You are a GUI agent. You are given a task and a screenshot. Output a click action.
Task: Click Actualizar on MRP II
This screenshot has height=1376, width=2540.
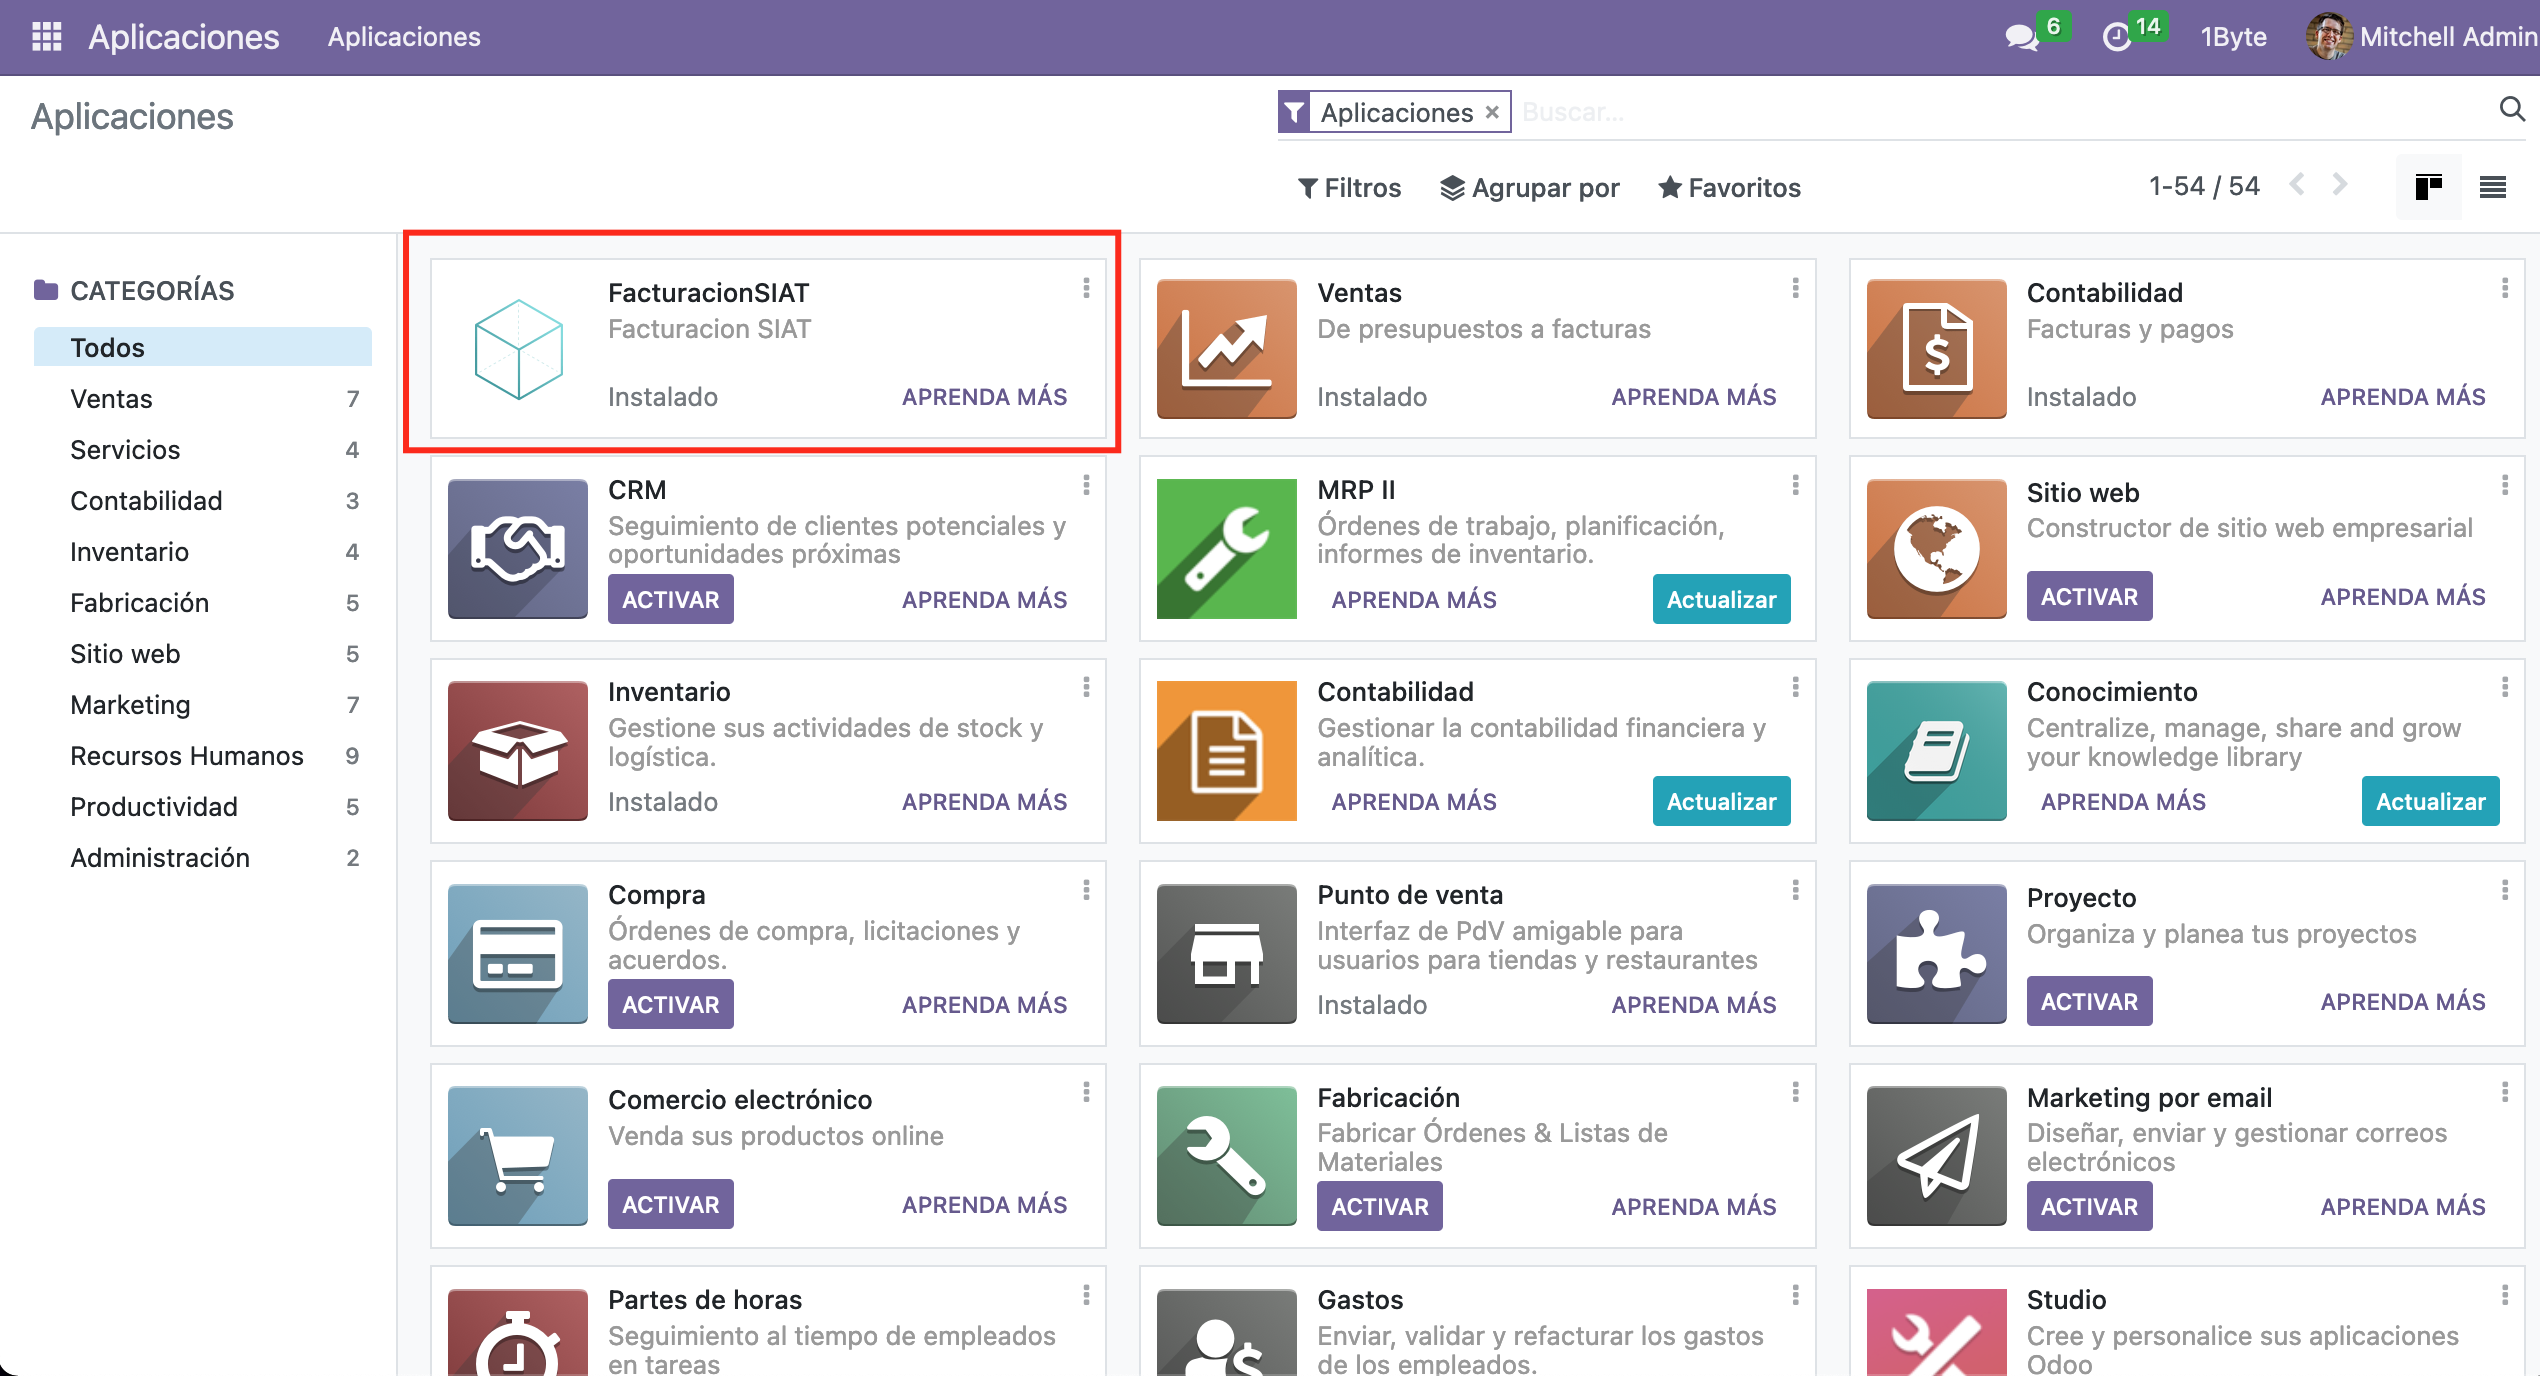[x=1720, y=600]
